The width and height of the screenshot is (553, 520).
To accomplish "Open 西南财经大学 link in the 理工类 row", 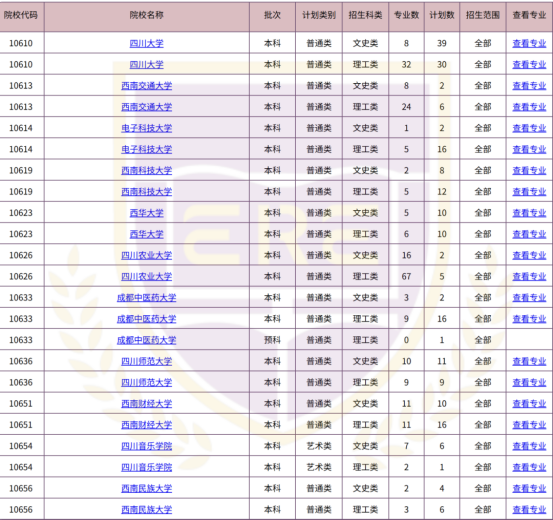I will [x=146, y=424].
